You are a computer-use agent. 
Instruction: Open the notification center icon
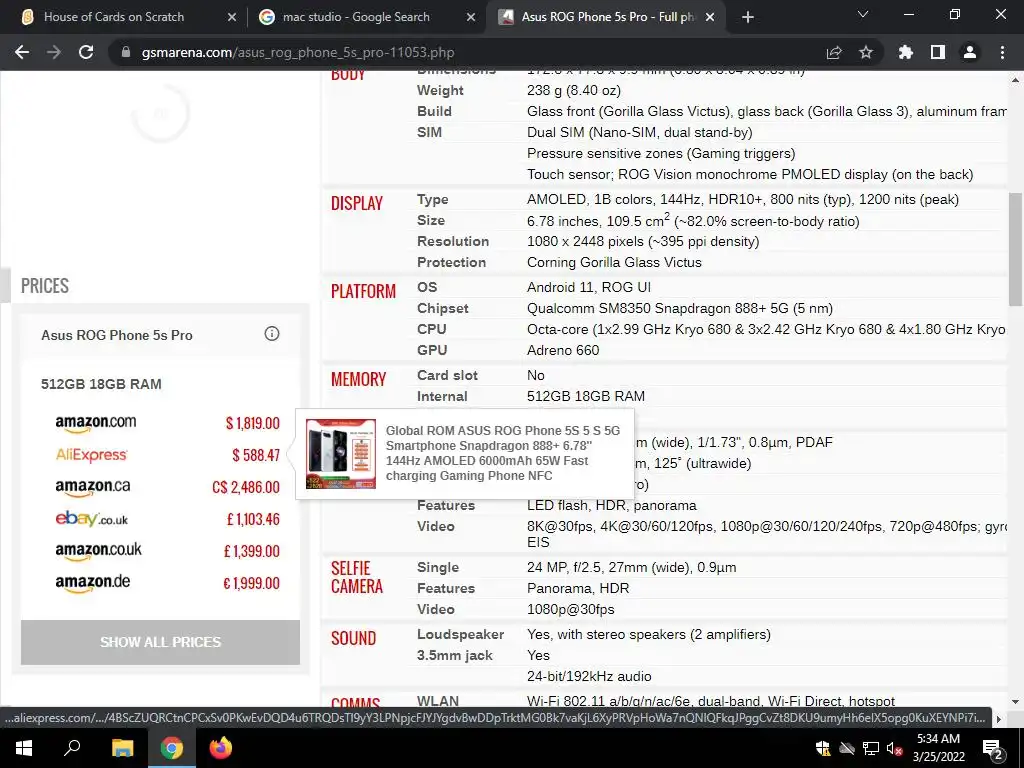tap(993, 748)
